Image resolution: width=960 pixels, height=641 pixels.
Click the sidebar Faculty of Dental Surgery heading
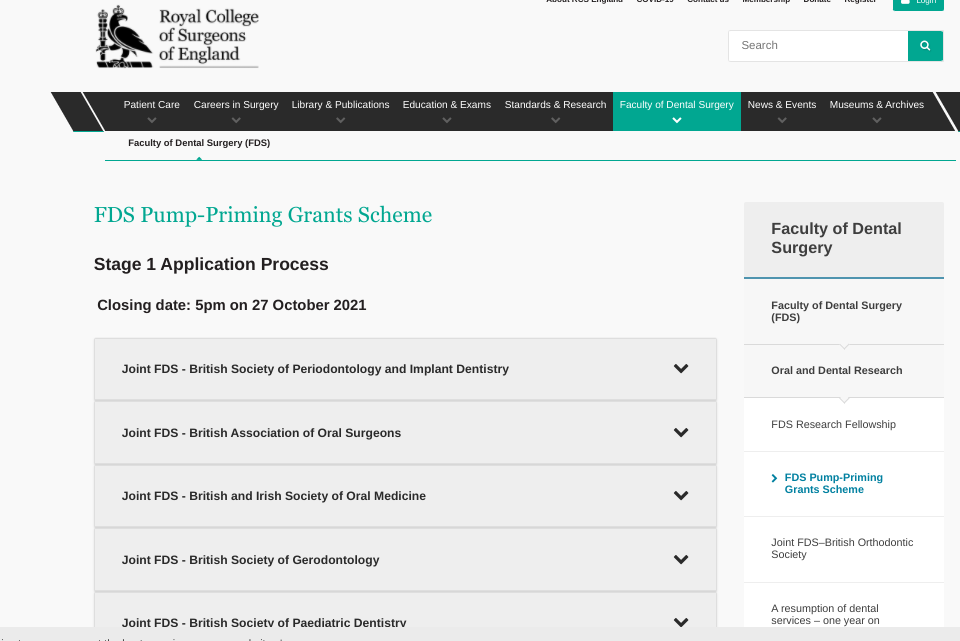836,238
